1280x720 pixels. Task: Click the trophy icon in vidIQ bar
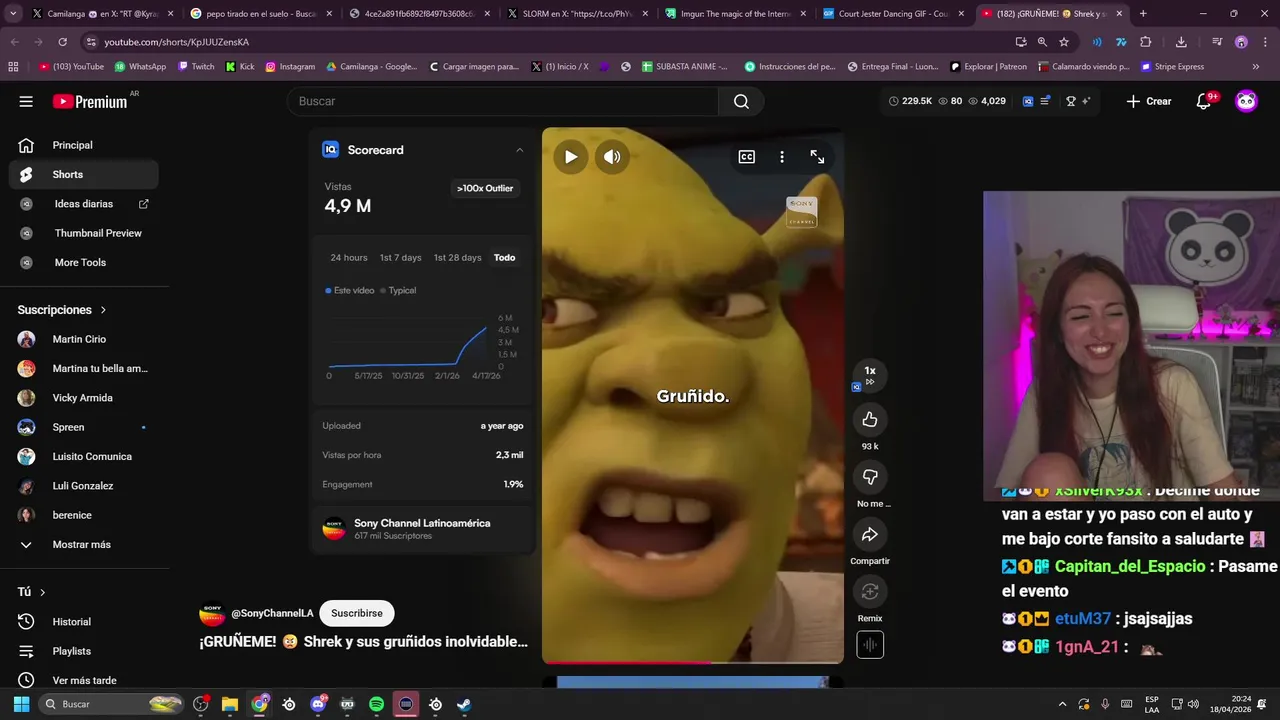(x=1070, y=101)
